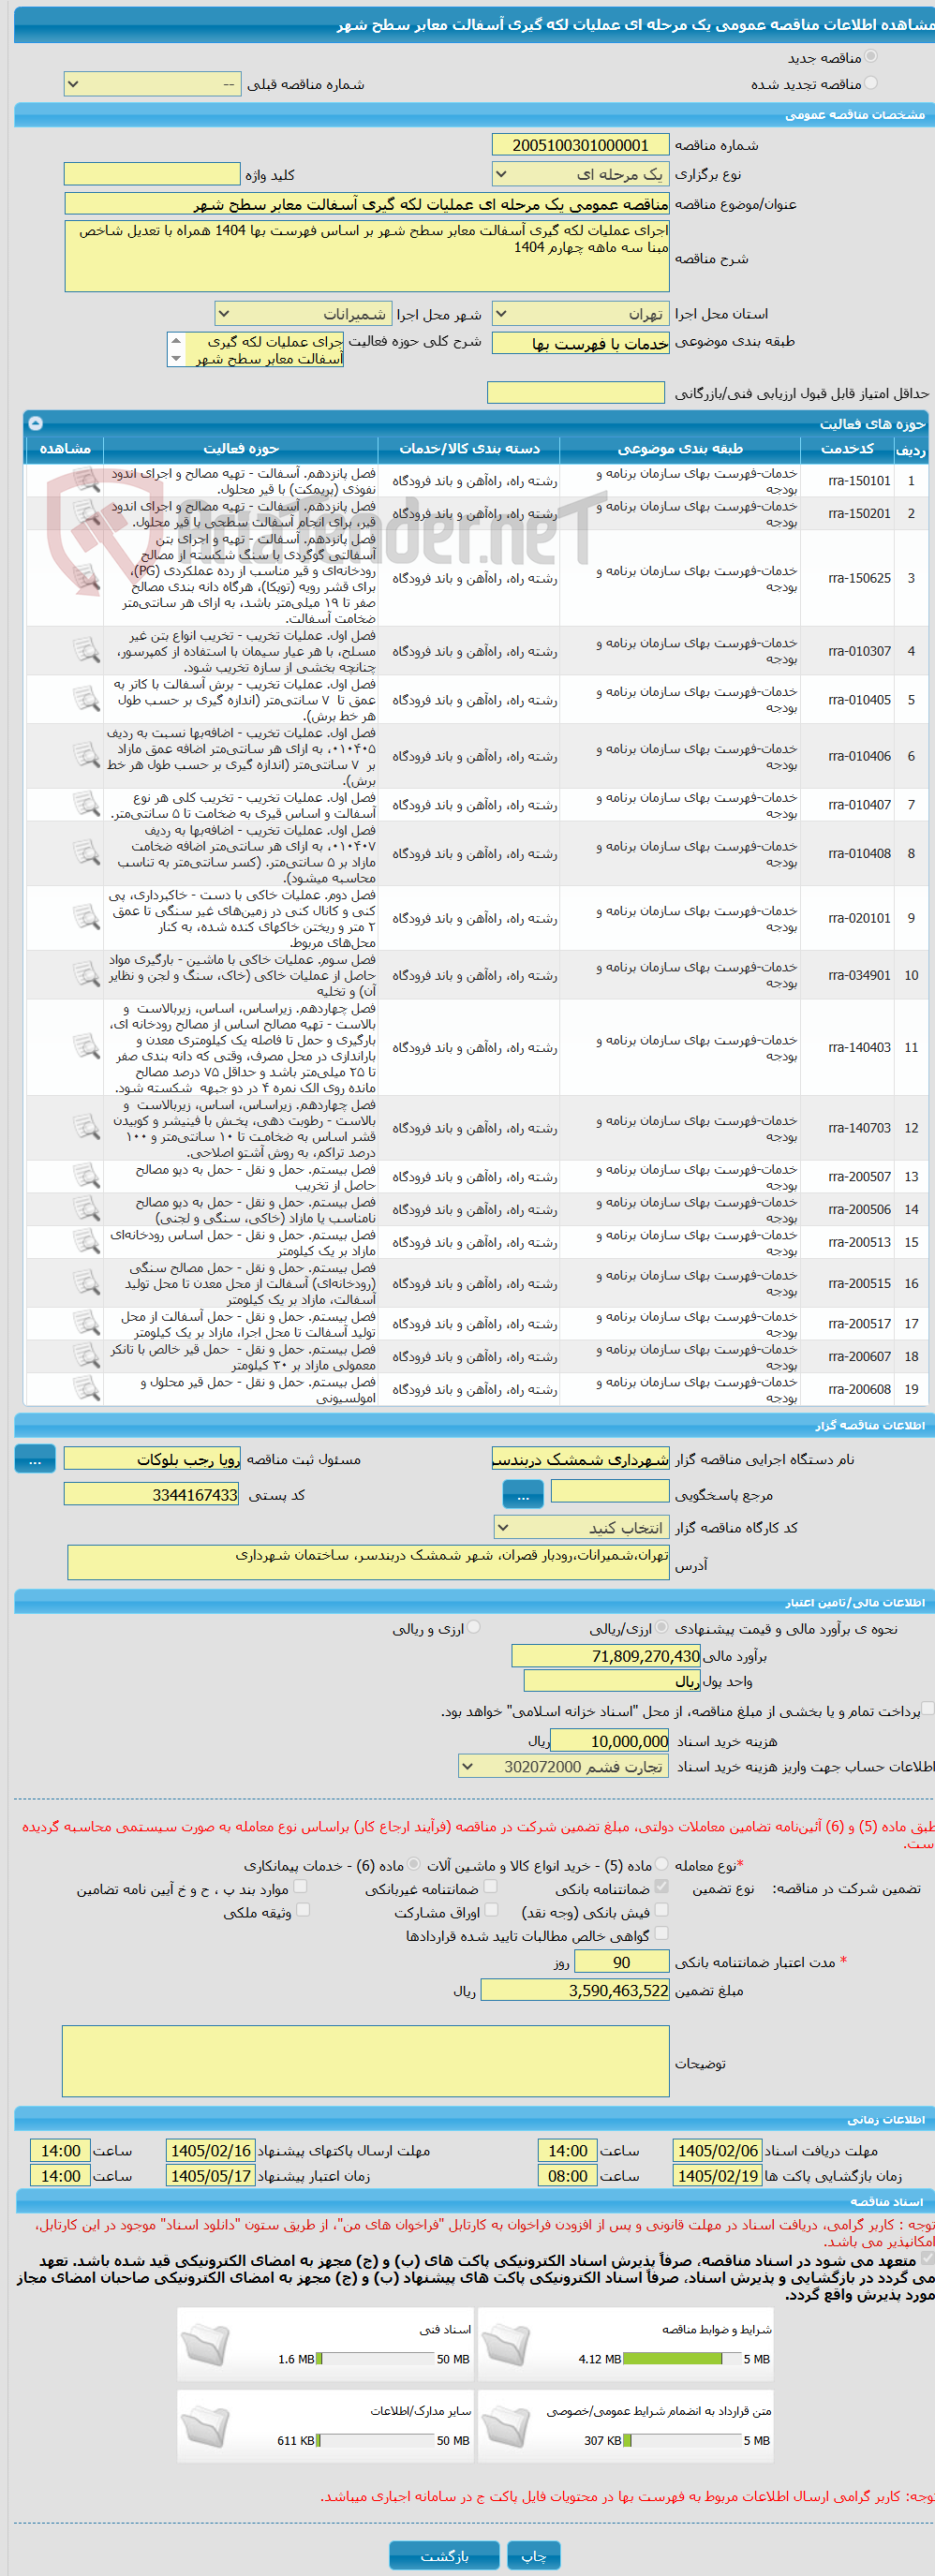
Task: Open the bank account تجارت فشم dropdown
Action: click(x=564, y=1767)
